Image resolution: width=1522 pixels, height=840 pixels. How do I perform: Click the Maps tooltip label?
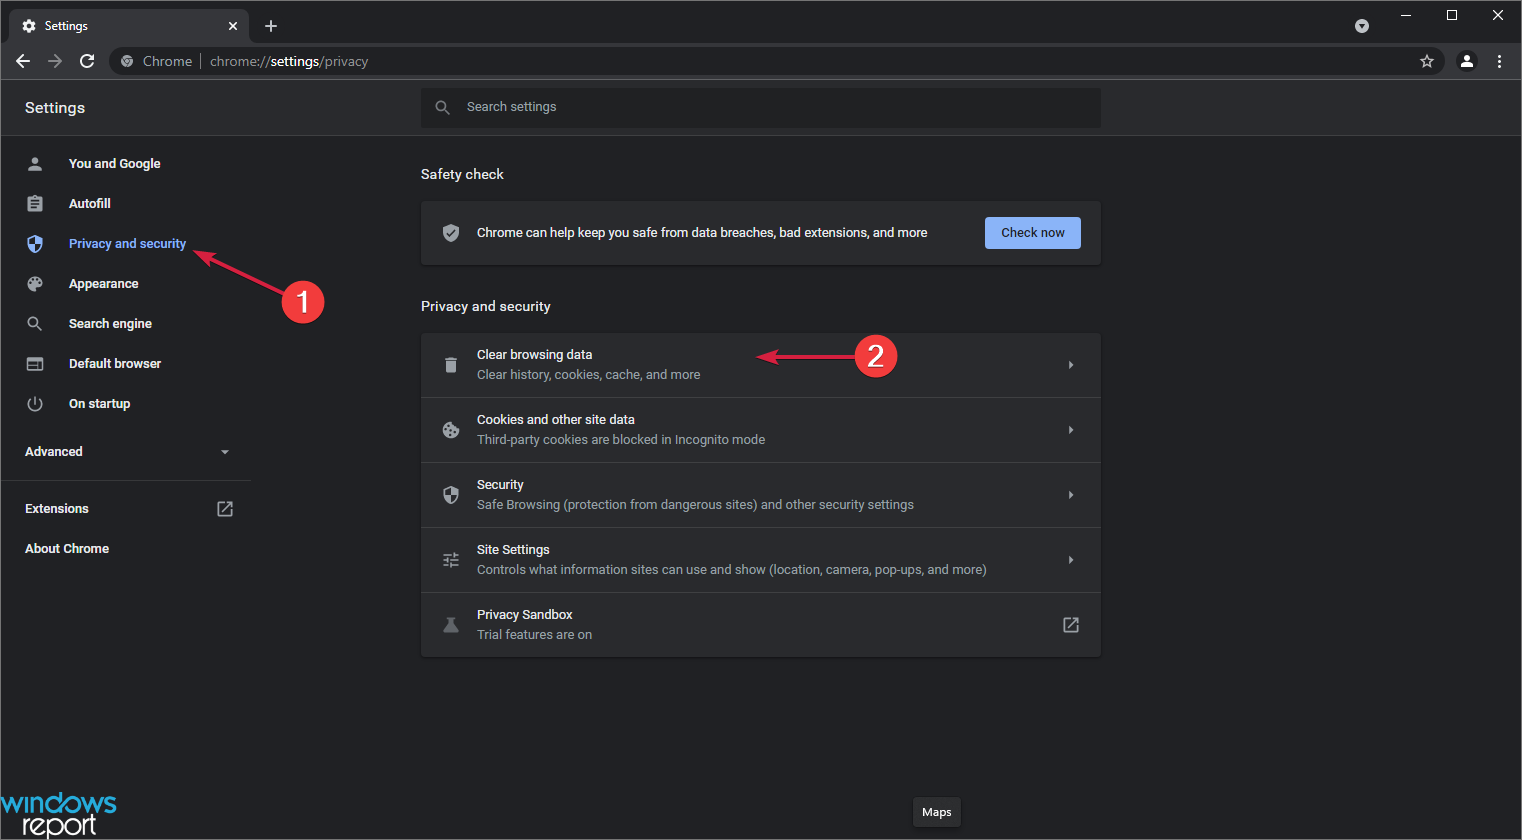937,812
